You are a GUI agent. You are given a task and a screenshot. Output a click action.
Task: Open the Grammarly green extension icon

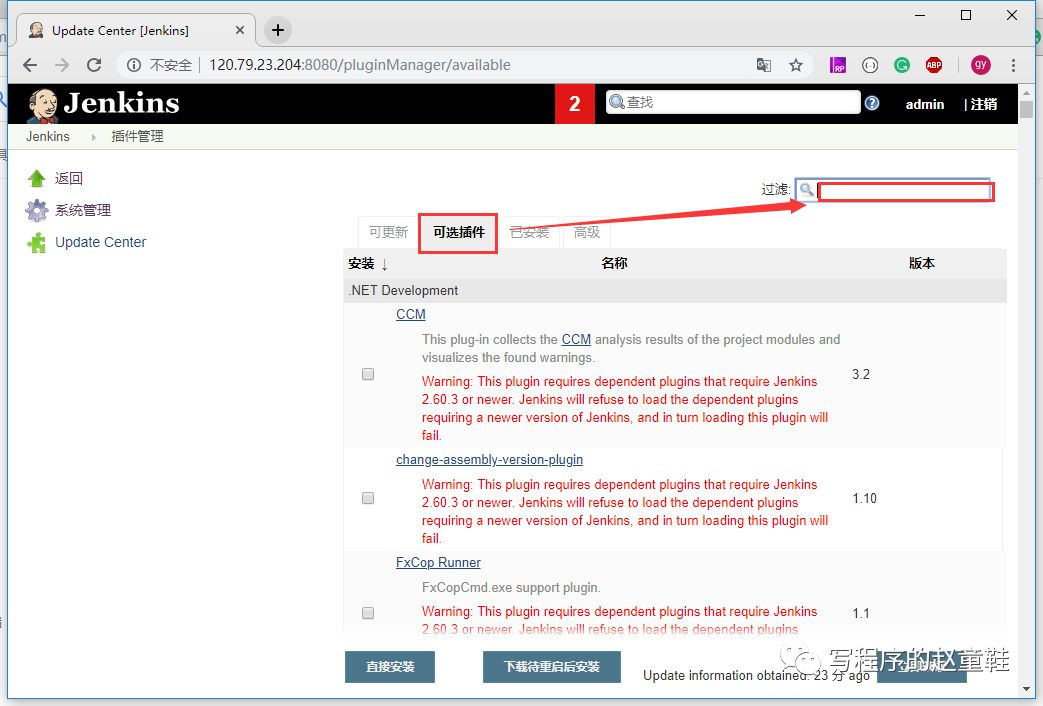[x=901, y=65]
